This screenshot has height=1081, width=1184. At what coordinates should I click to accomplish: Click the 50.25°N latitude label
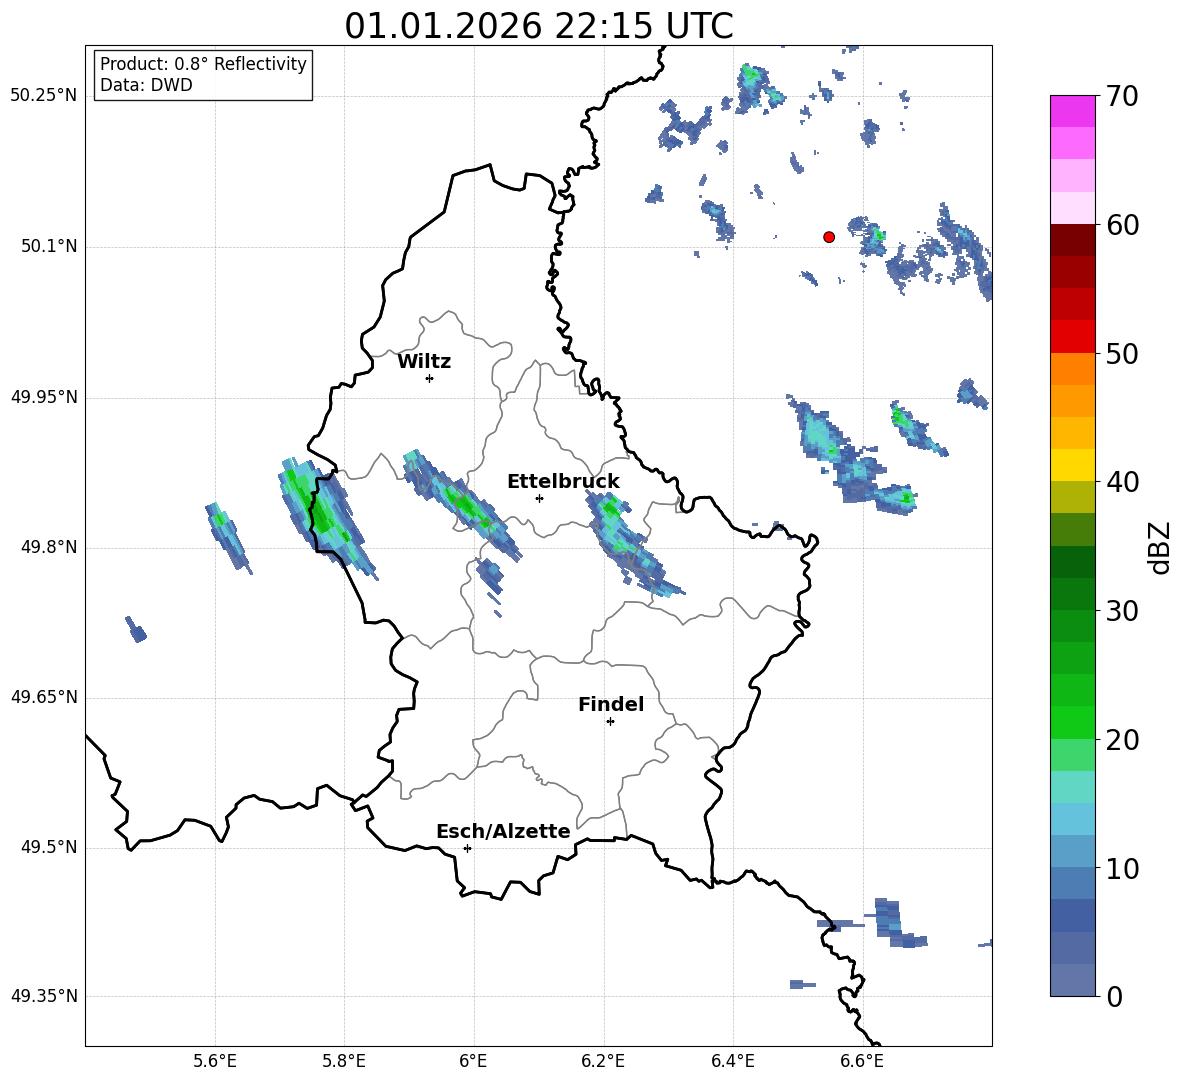click(43, 96)
